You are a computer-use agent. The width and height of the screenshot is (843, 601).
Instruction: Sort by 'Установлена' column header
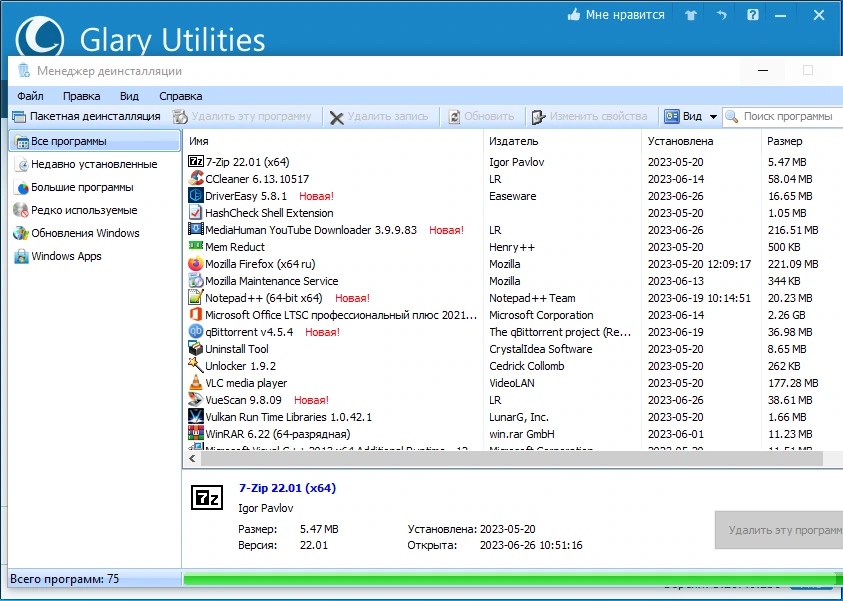701,141
